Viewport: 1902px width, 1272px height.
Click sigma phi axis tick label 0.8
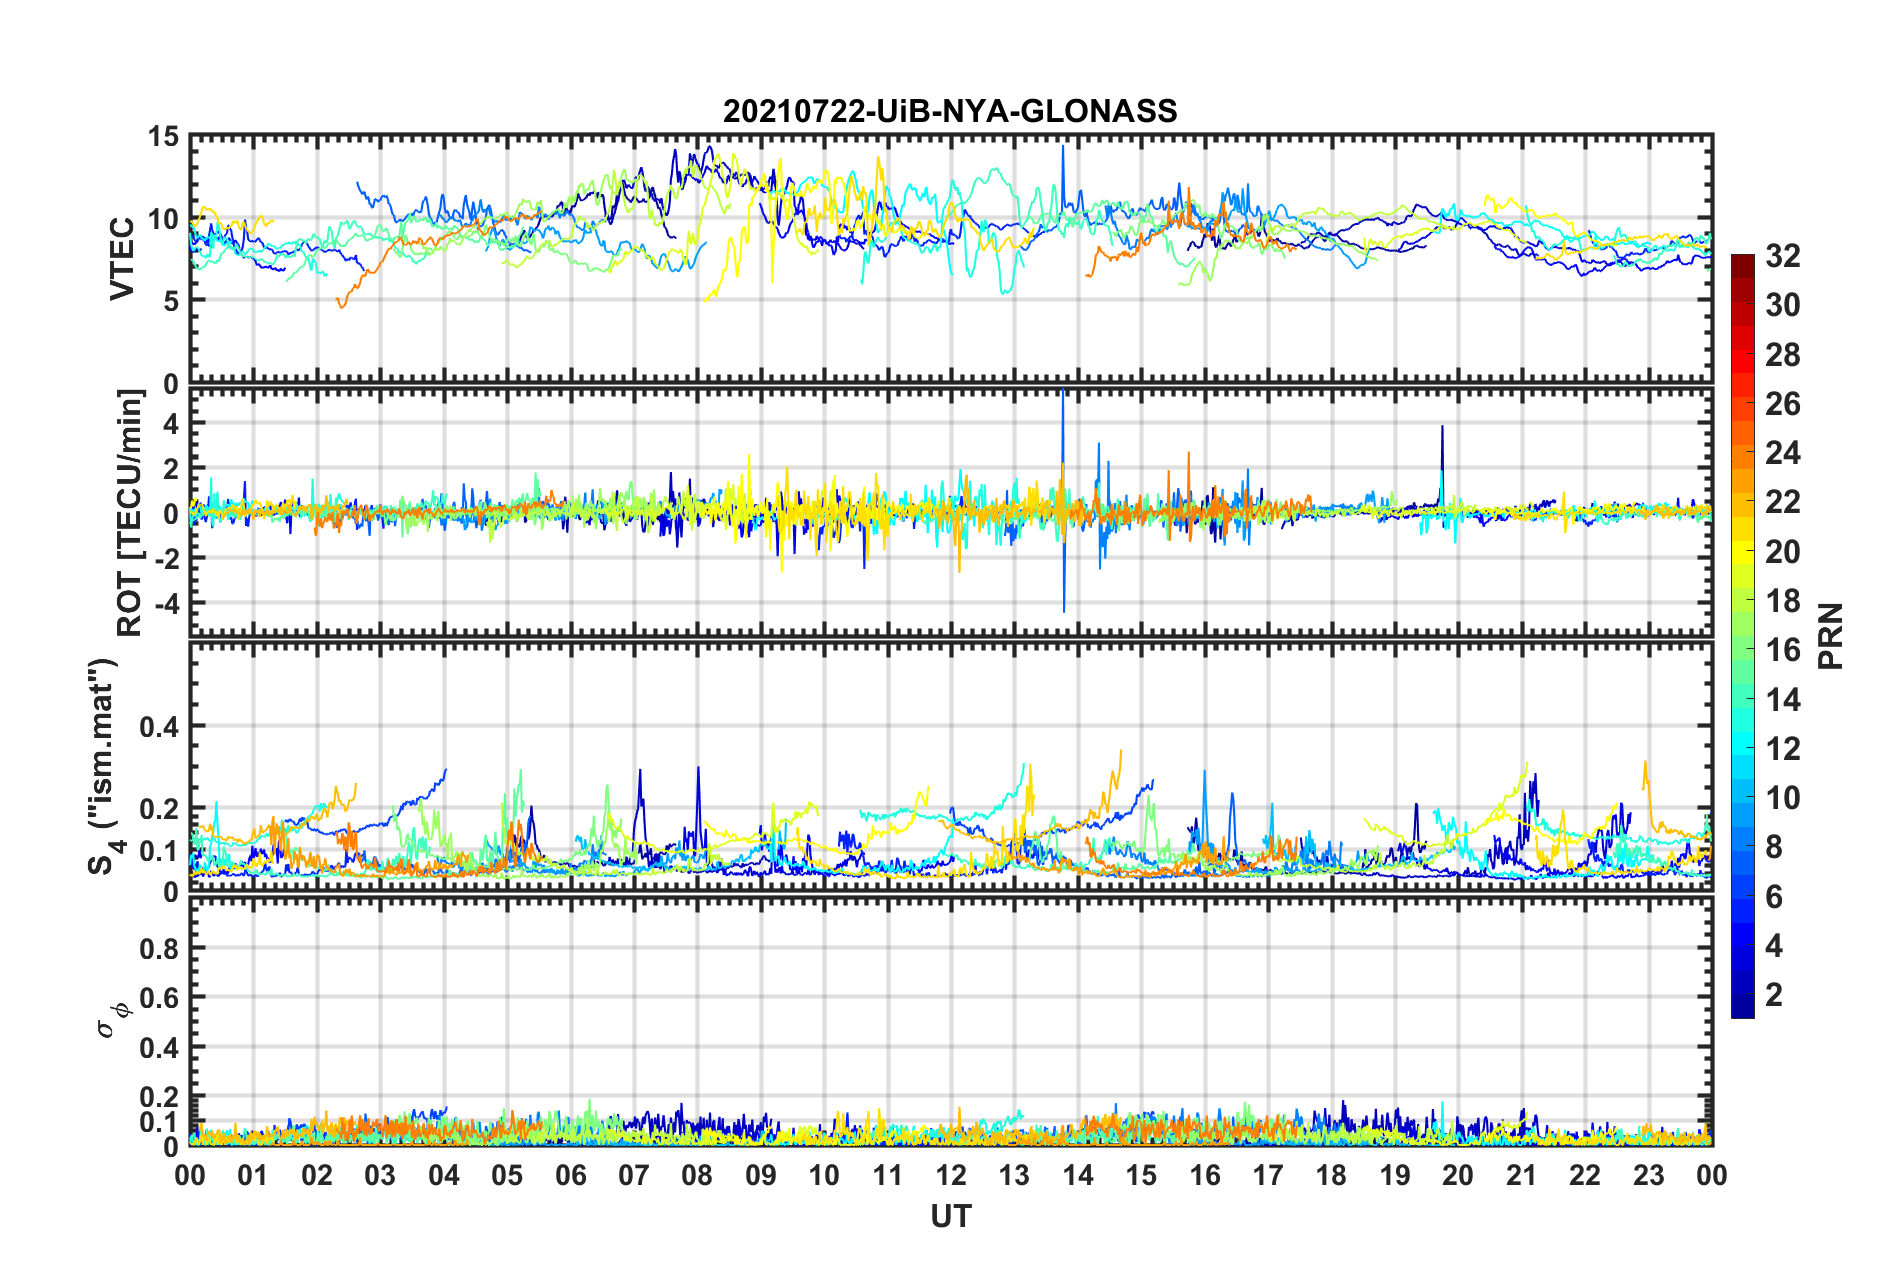(159, 949)
